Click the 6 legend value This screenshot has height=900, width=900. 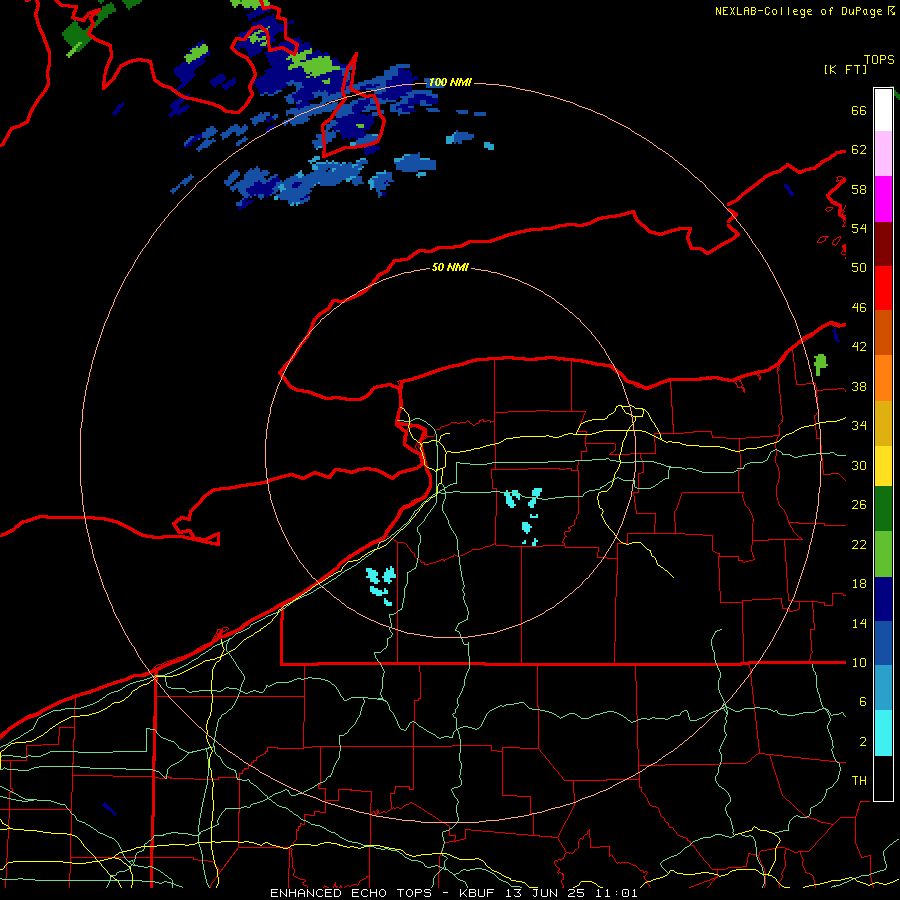coord(862,702)
